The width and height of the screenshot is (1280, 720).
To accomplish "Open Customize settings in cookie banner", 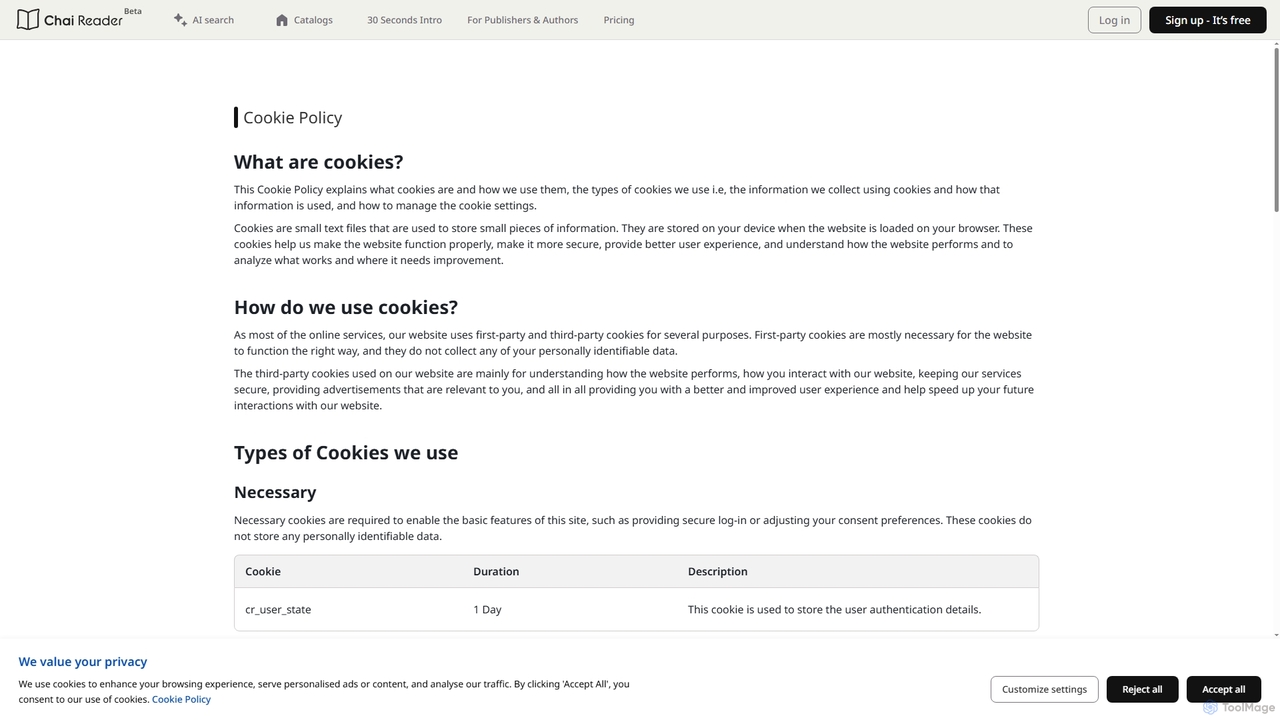I will tap(1044, 689).
